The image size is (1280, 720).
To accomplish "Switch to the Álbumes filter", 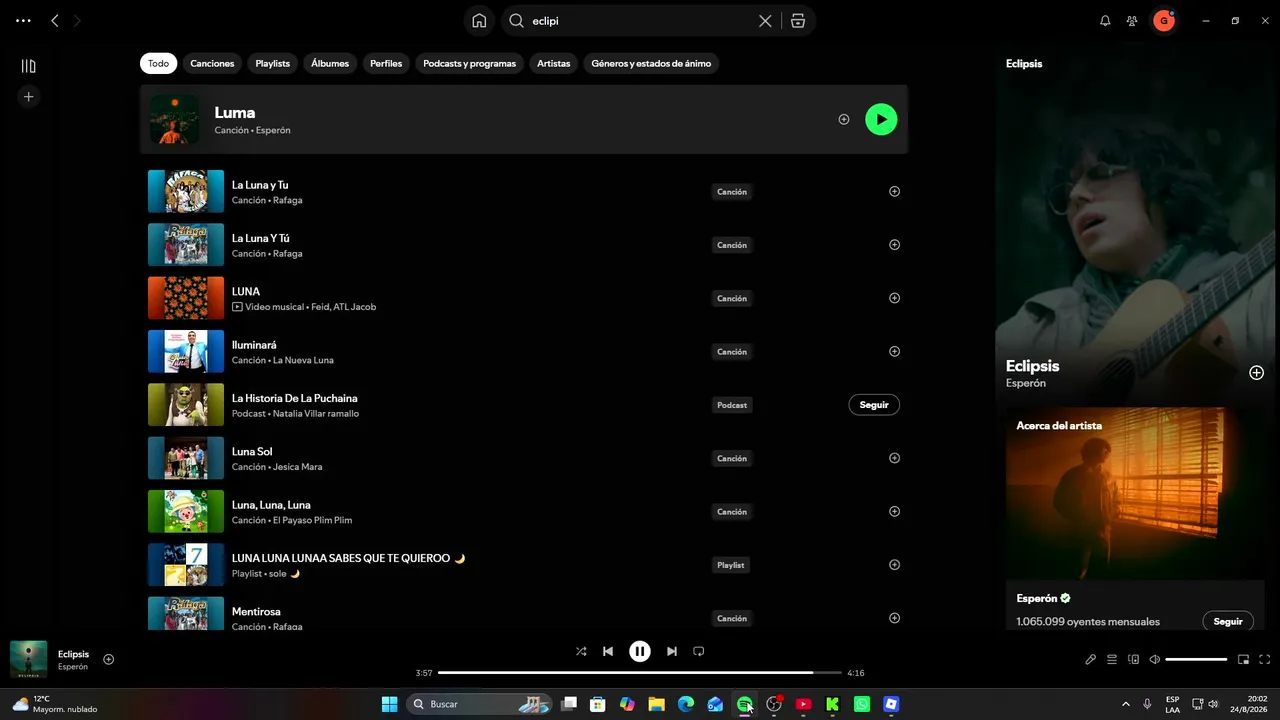I will pos(330,63).
